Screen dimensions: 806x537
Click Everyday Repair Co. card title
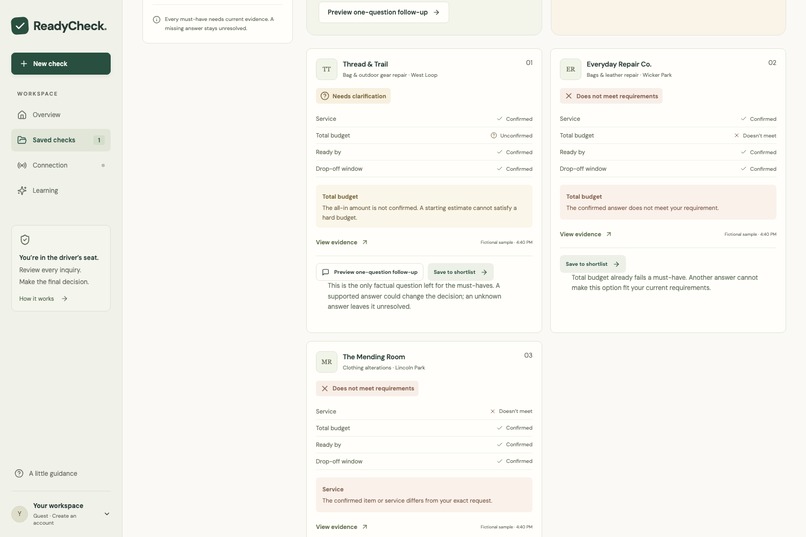click(x=619, y=64)
